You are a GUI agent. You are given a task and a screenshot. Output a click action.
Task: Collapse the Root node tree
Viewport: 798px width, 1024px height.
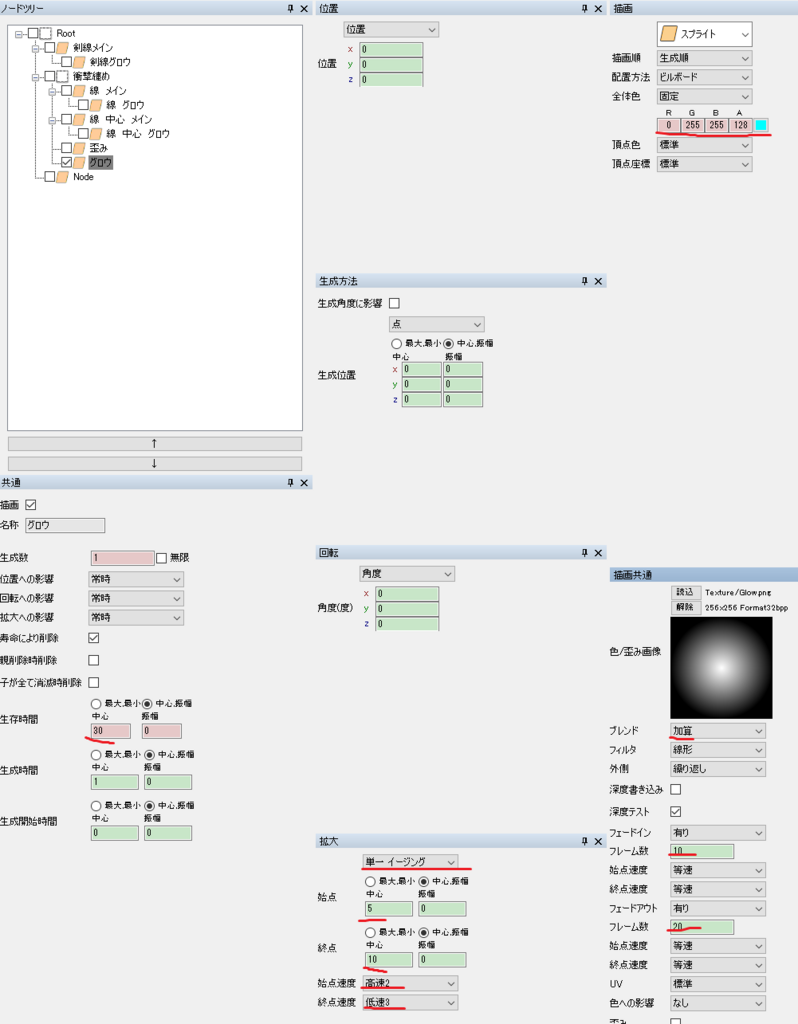pos(19,34)
